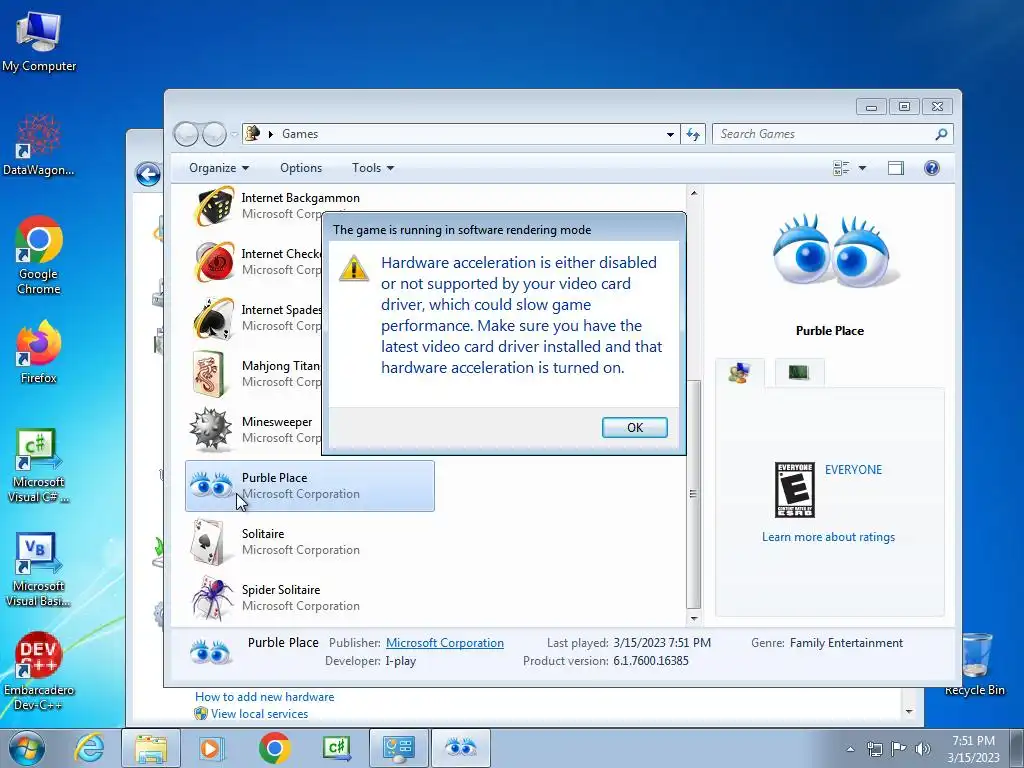1024x768 pixels.
Task: Select the Internet Spades game icon
Action: click(214, 318)
